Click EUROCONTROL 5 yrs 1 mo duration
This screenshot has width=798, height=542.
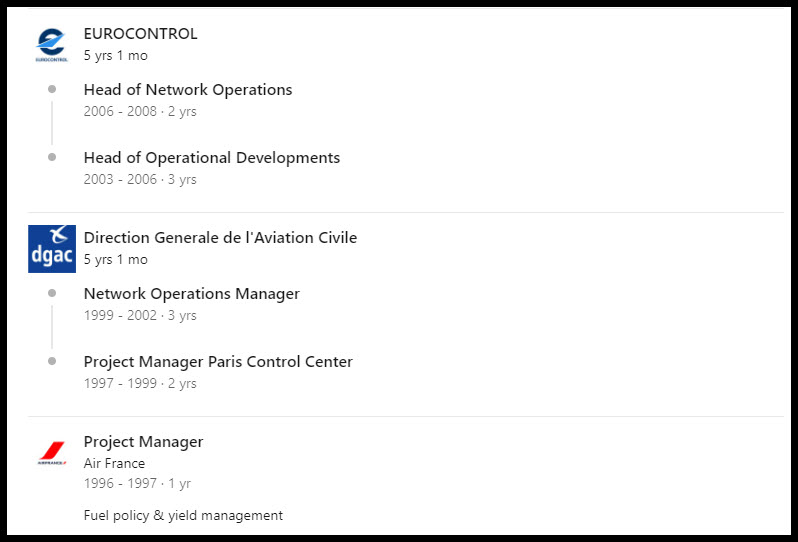pos(116,55)
